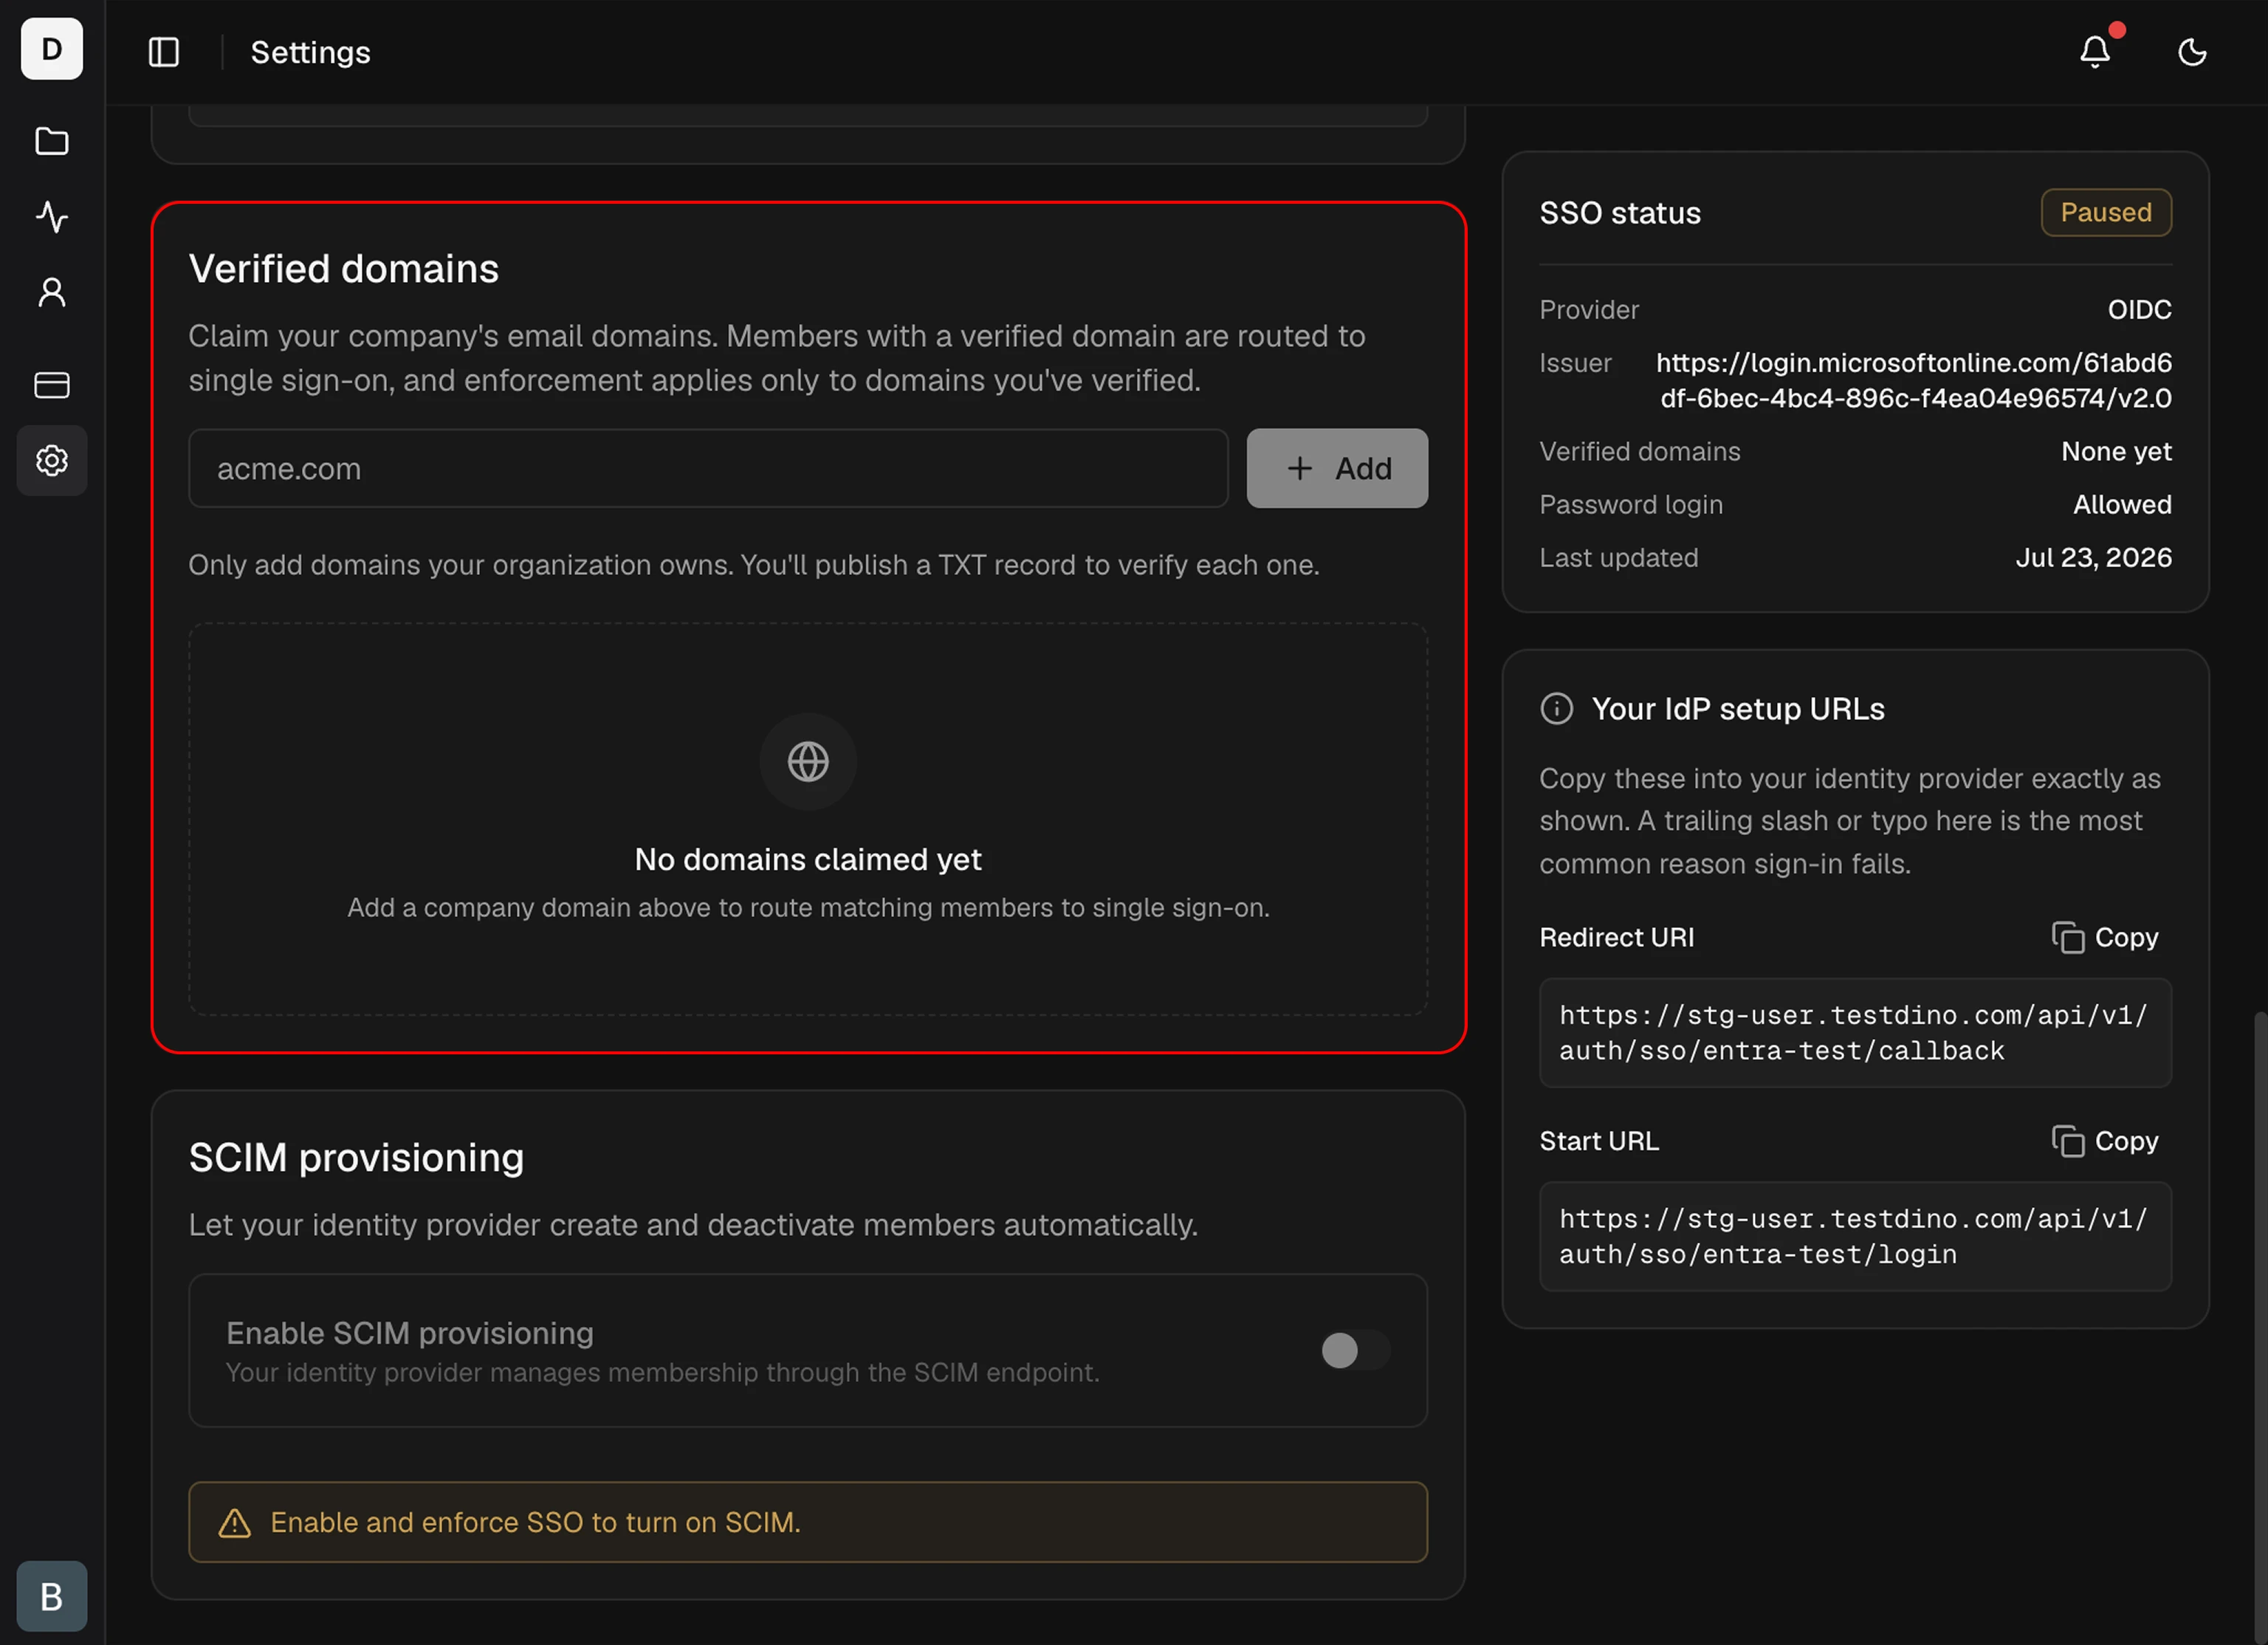The width and height of the screenshot is (2268, 1645).
Task: Click the SSO status heading
Action: 1620,213
